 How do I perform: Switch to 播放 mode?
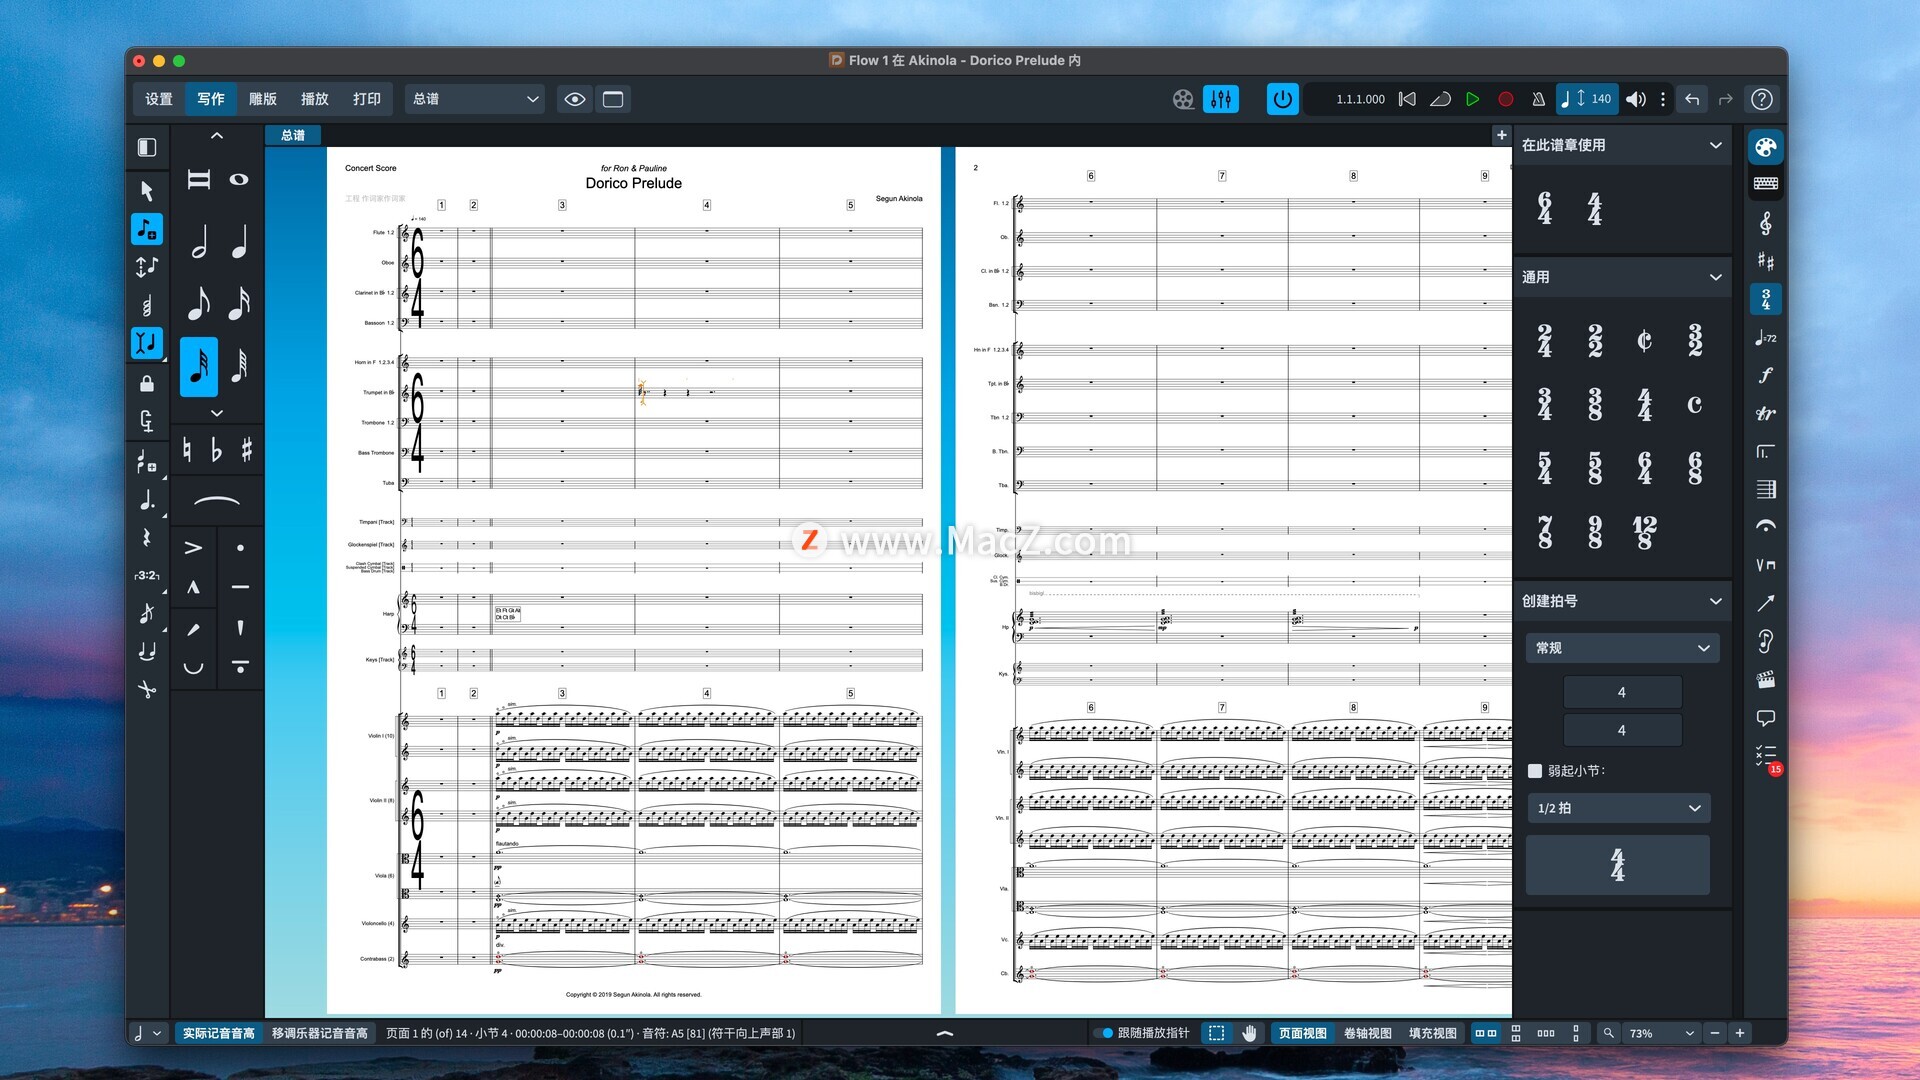click(x=315, y=99)
